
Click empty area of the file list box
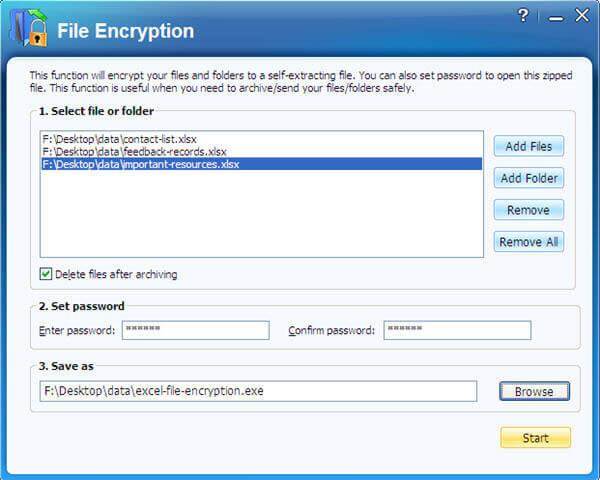(262, 214)
